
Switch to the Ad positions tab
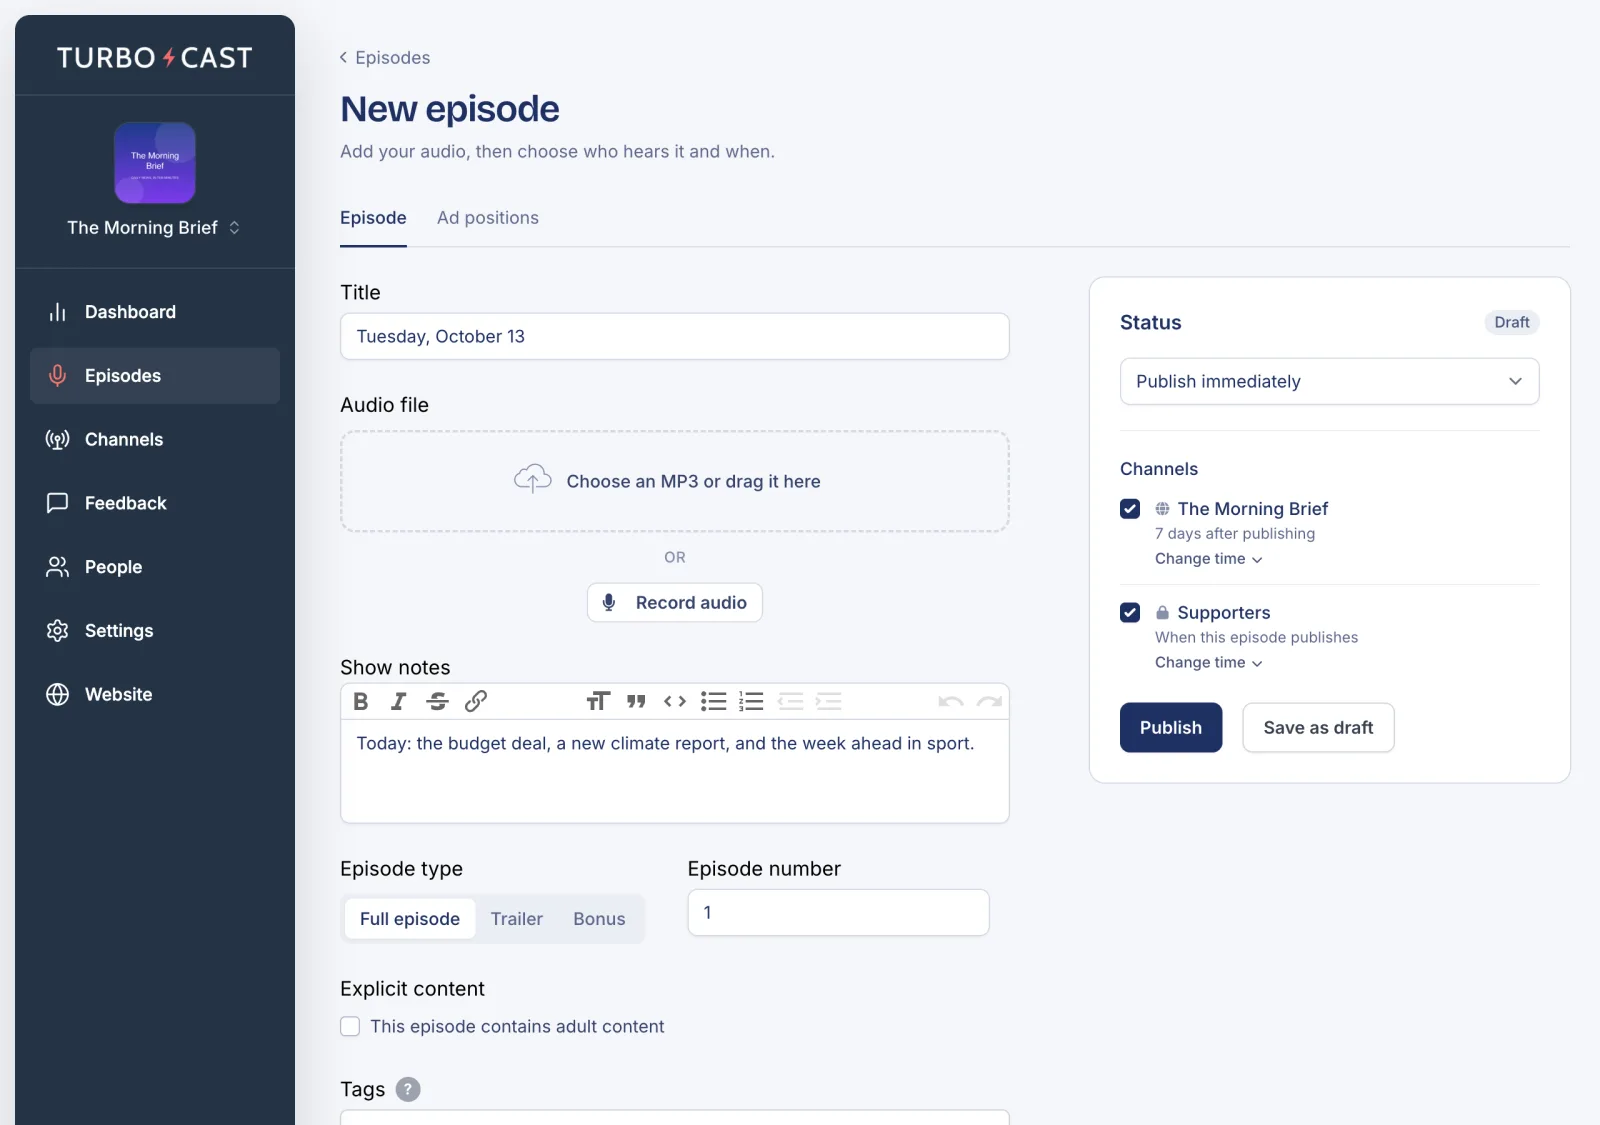pos(488,218)
